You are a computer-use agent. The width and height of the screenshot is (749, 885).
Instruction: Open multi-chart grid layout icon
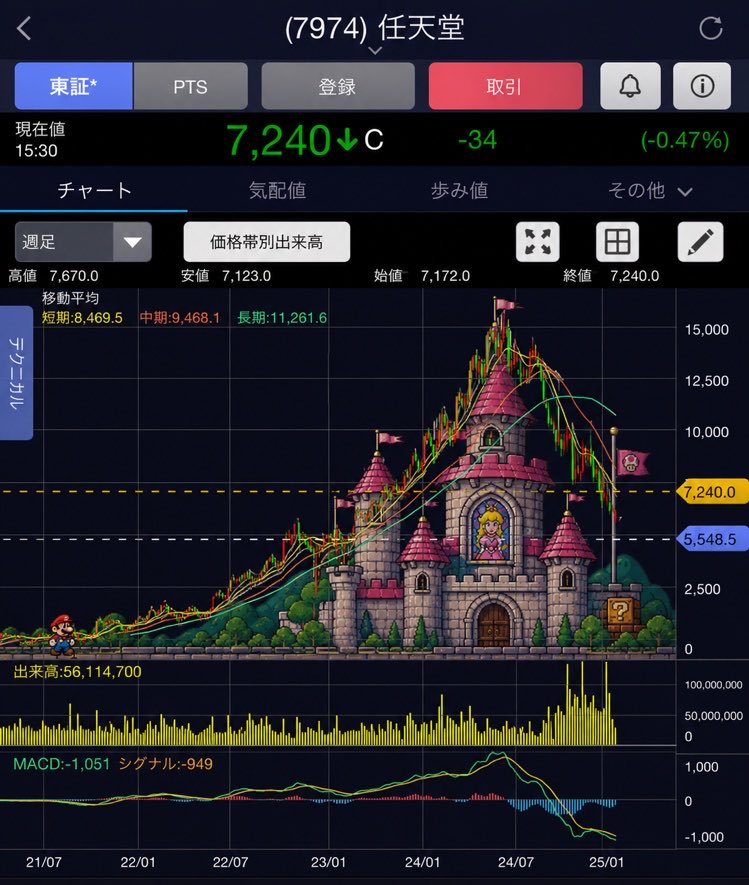pyautogui.click(x=617, y=242)
